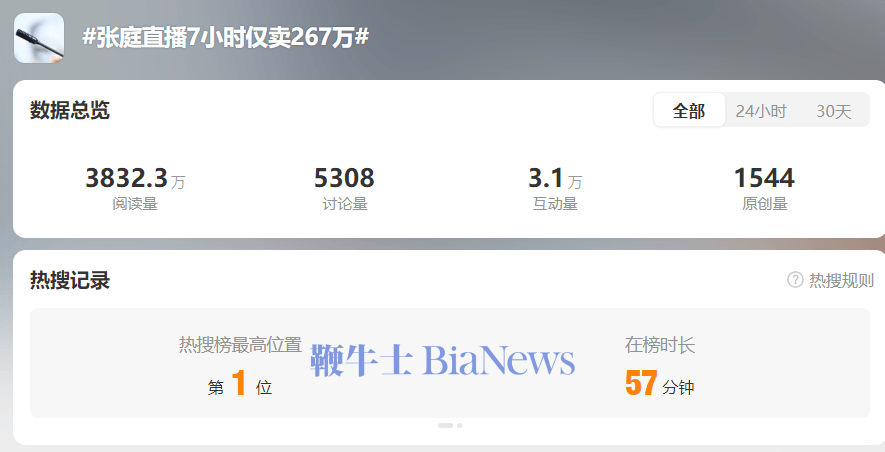Open the 热搜规则 link
885x452 pixels.
841,280
